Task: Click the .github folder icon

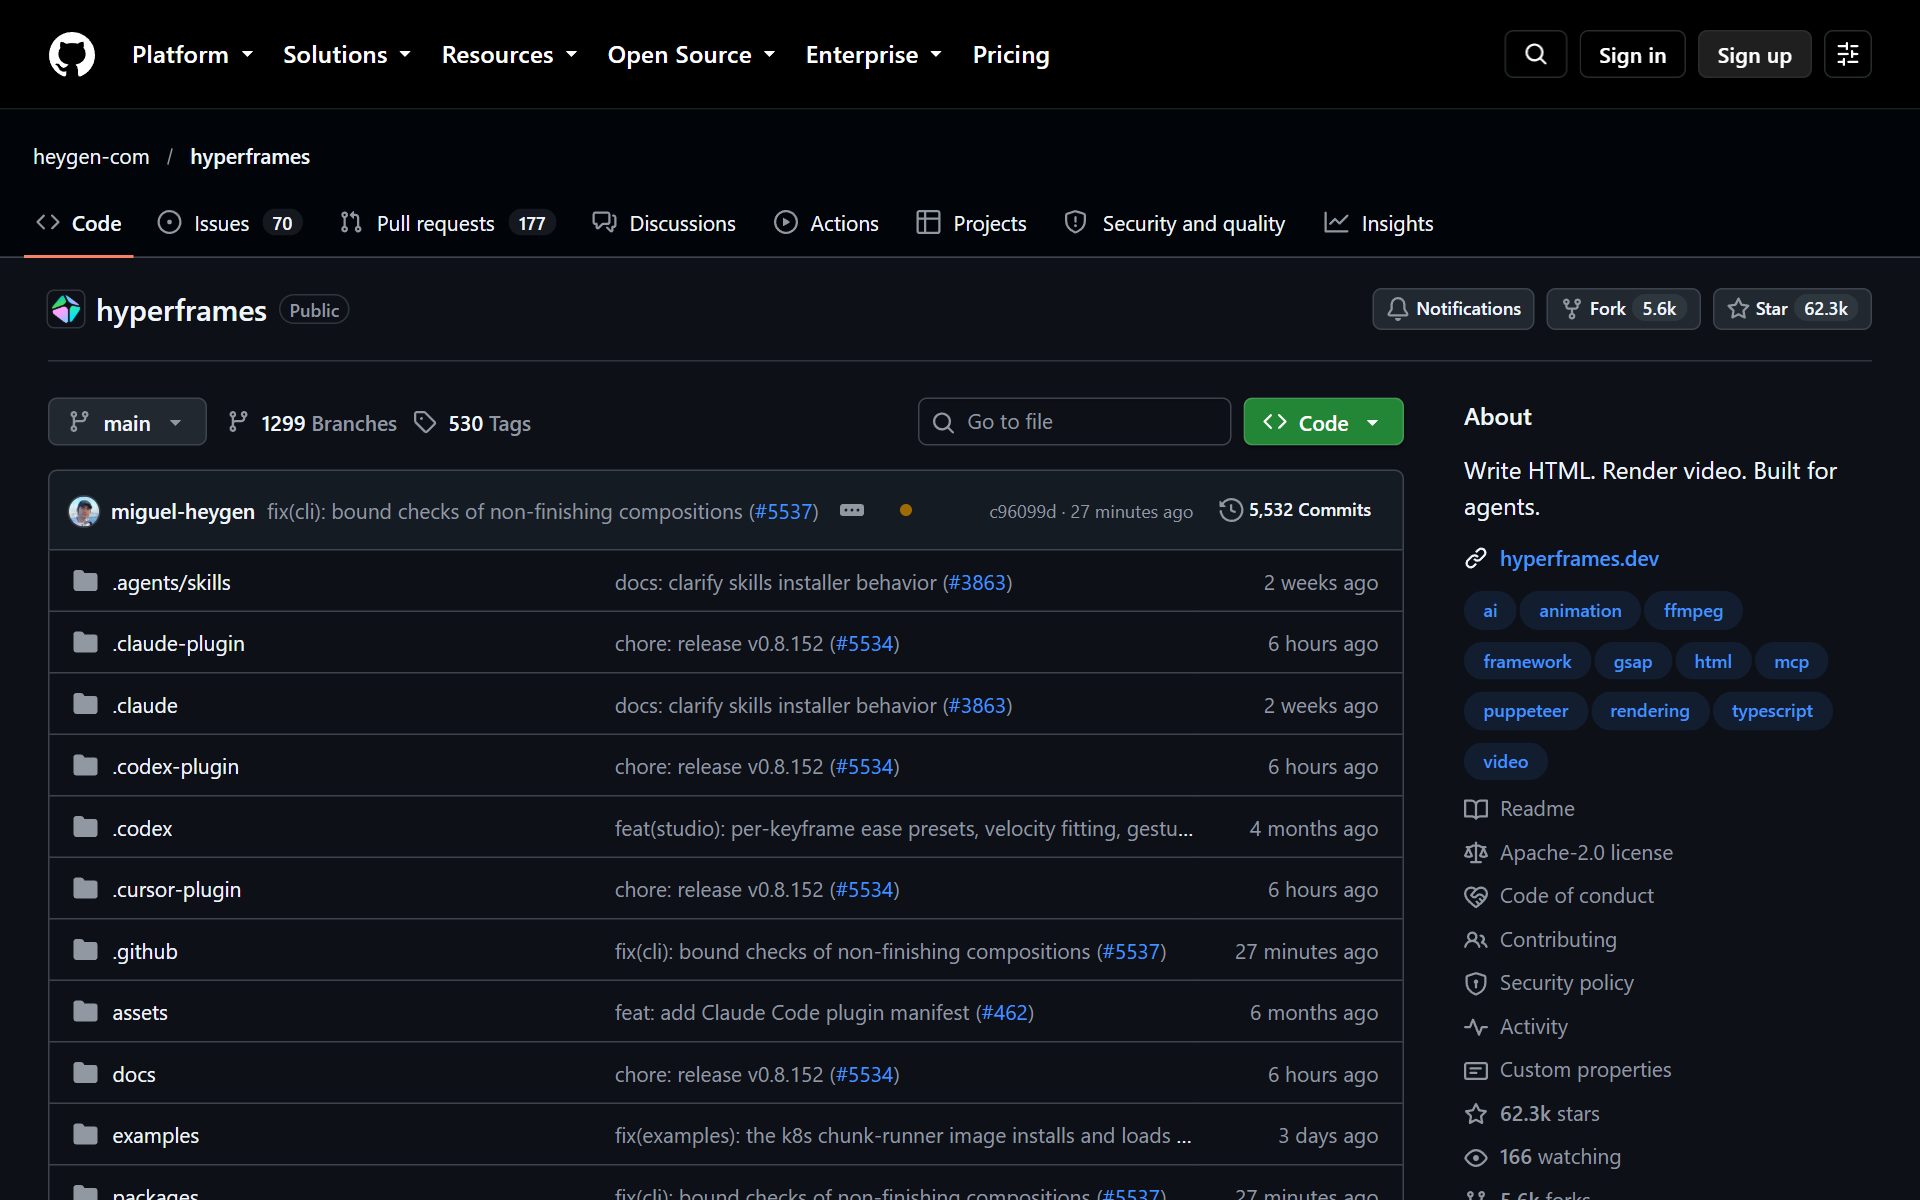Action: click(x=85, y=951)
